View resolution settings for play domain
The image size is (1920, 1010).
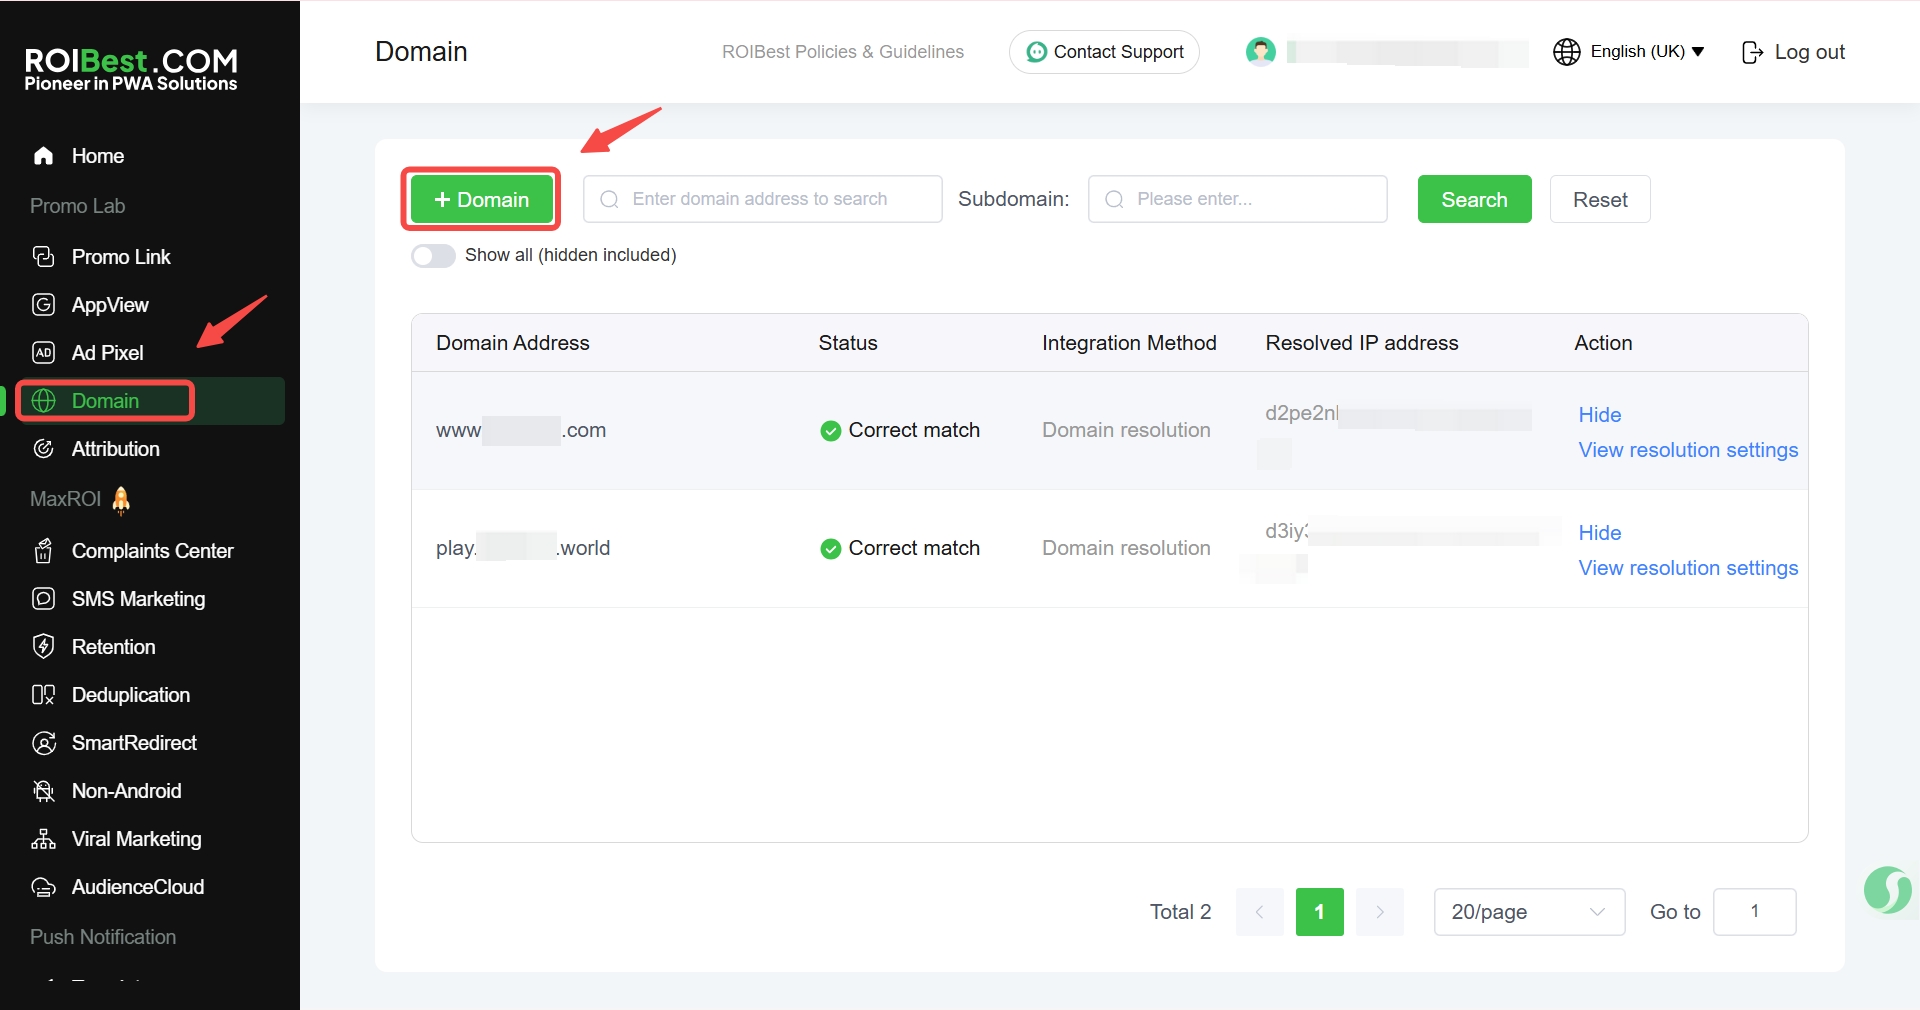pyautogui.click(x=1688, y=568)
